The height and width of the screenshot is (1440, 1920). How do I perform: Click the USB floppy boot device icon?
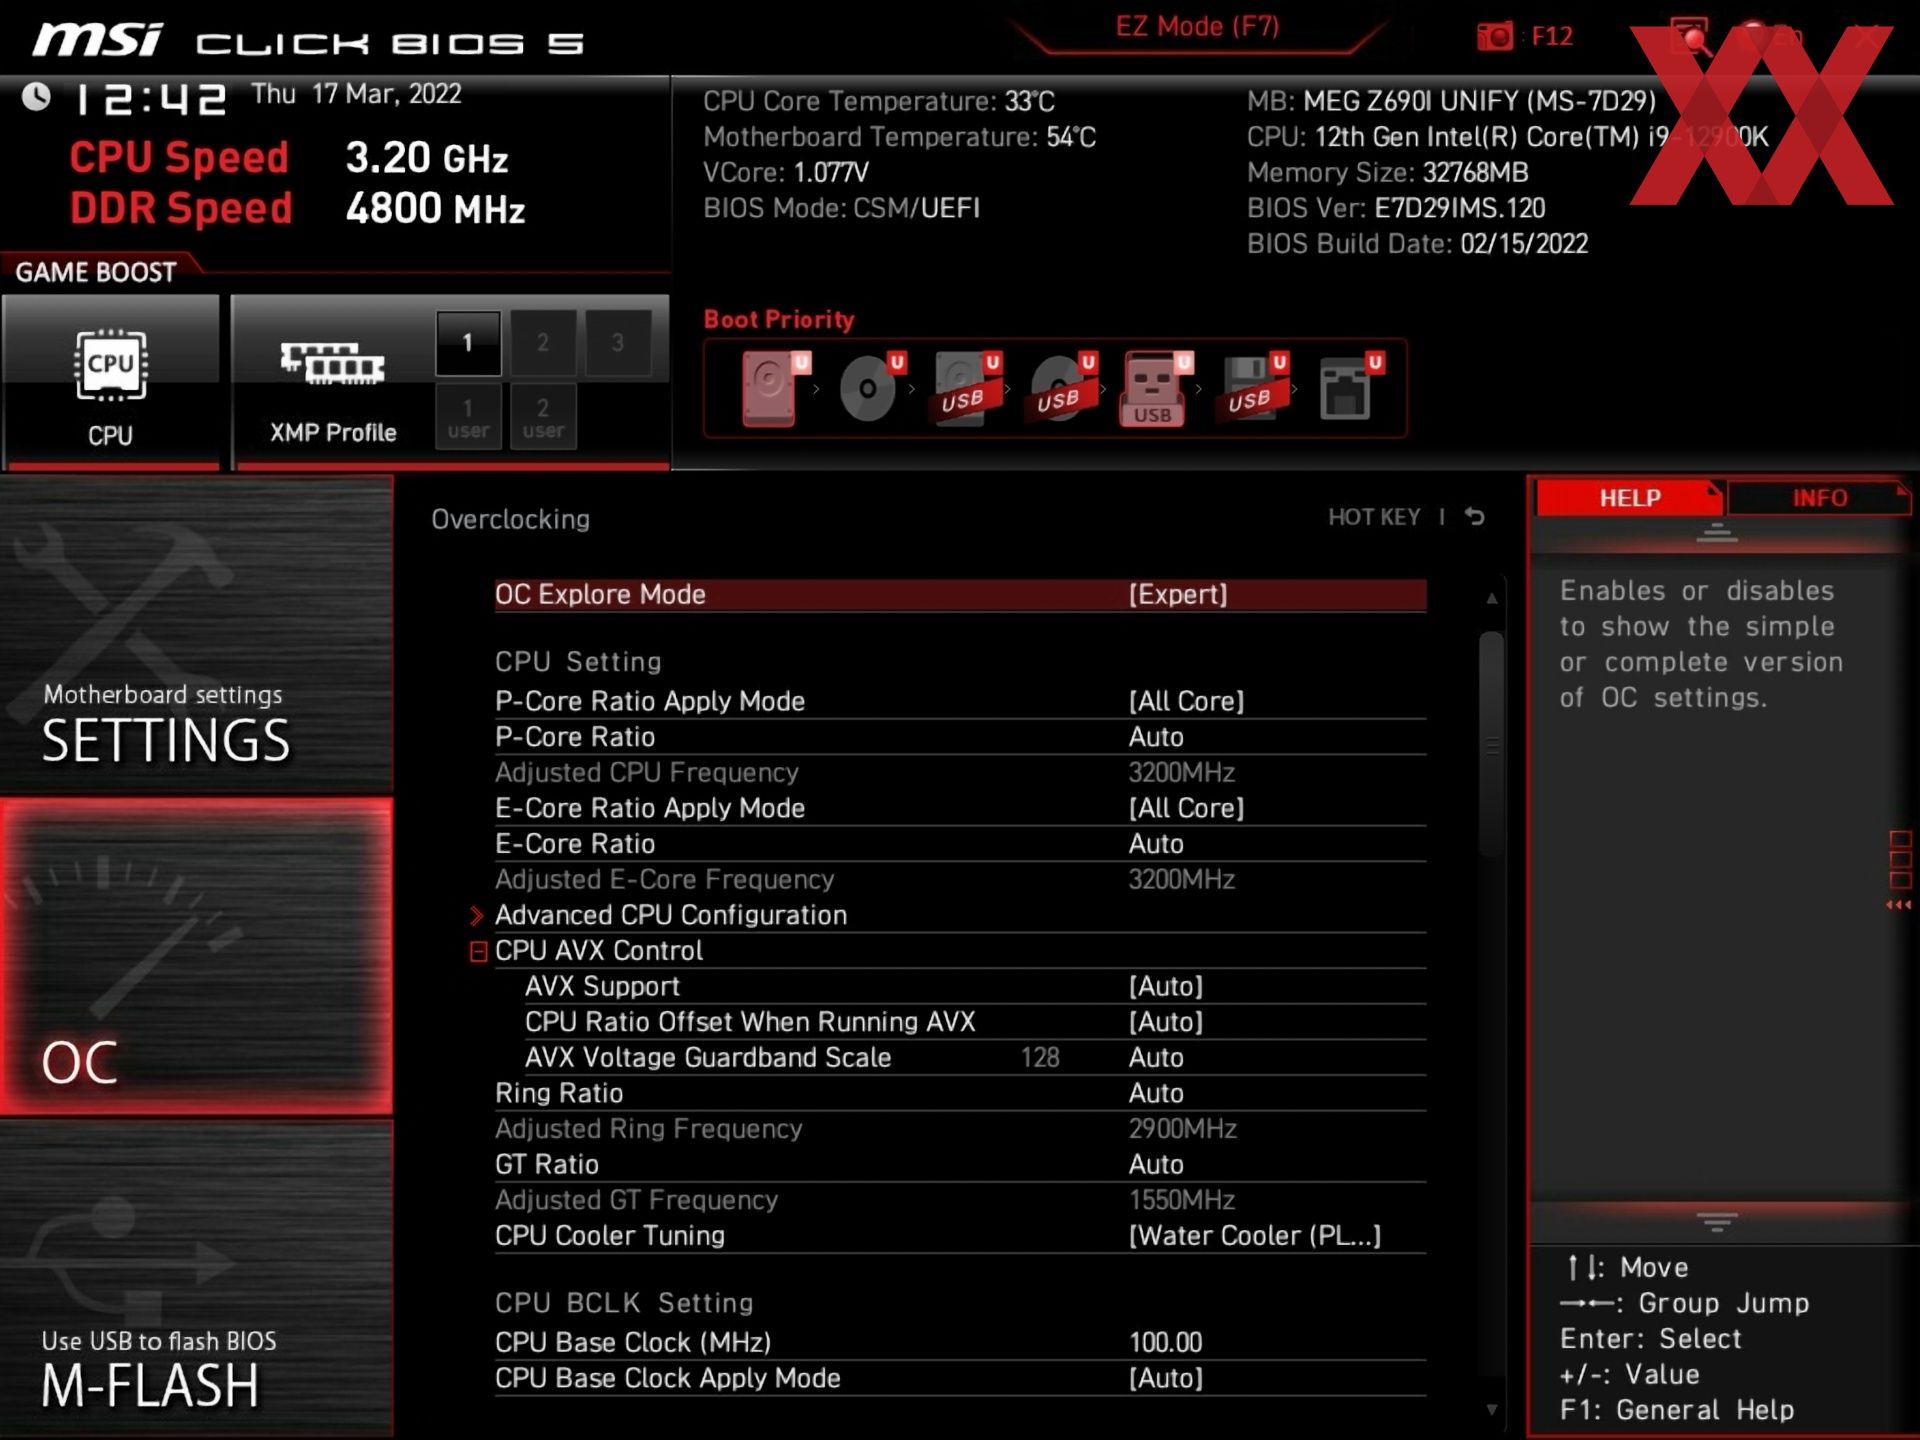coord(1253,389)
